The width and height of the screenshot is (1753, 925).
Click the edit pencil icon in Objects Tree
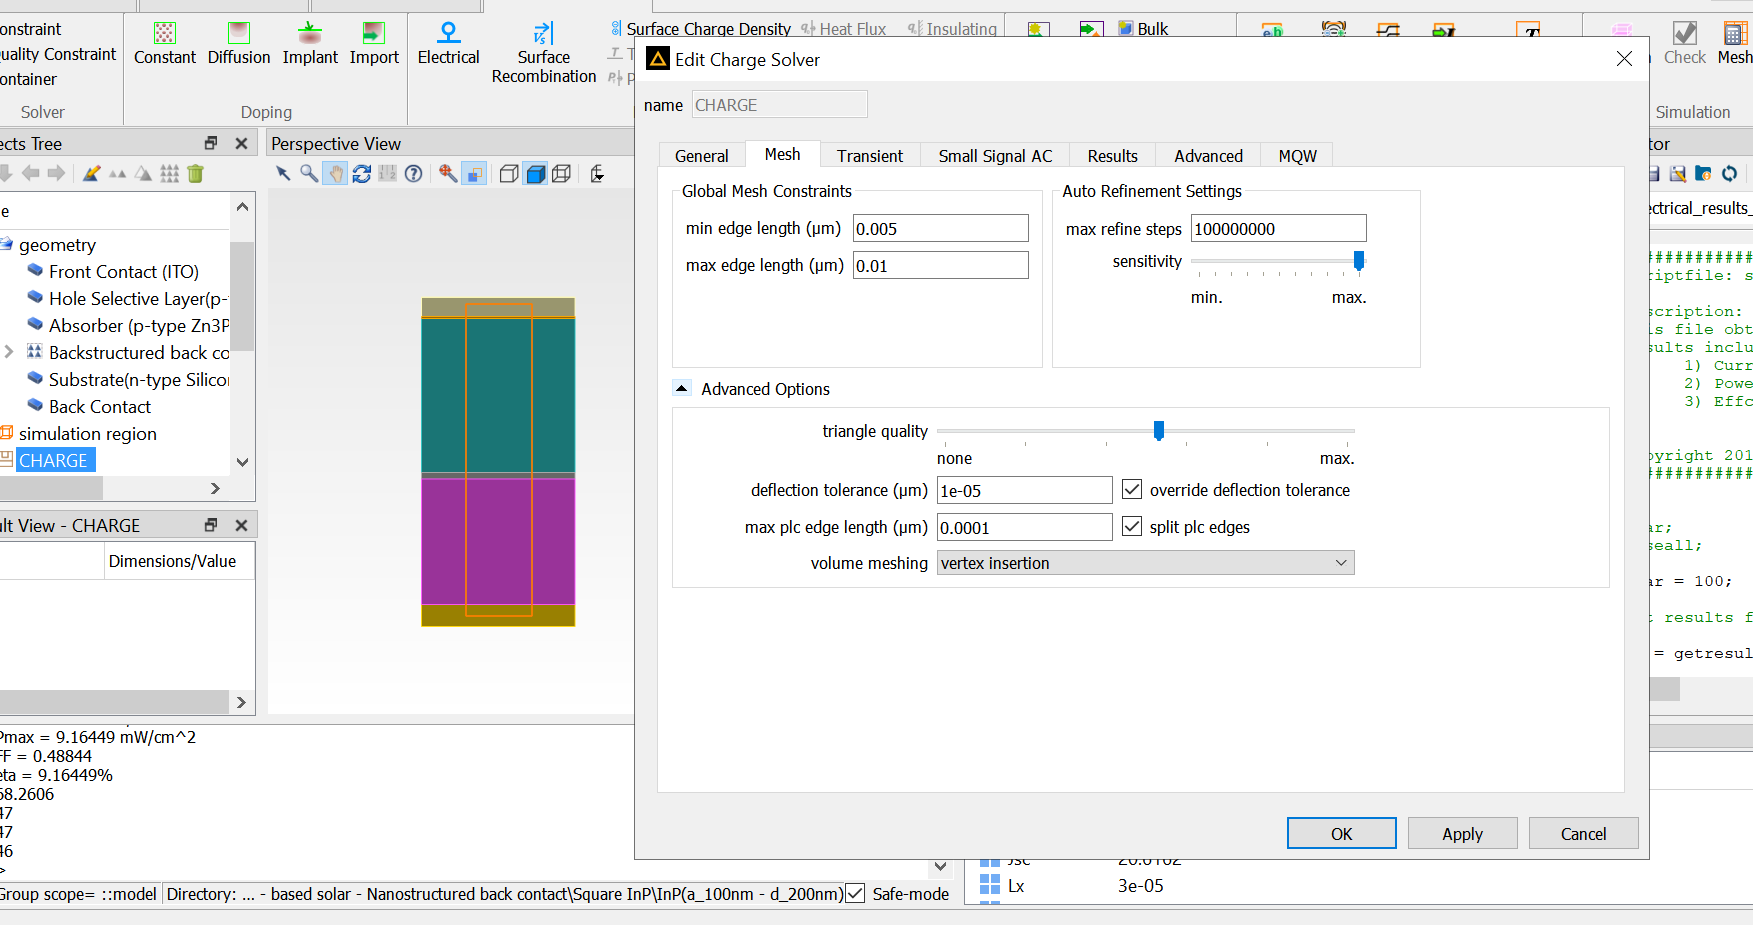click(x=91, y=174)
